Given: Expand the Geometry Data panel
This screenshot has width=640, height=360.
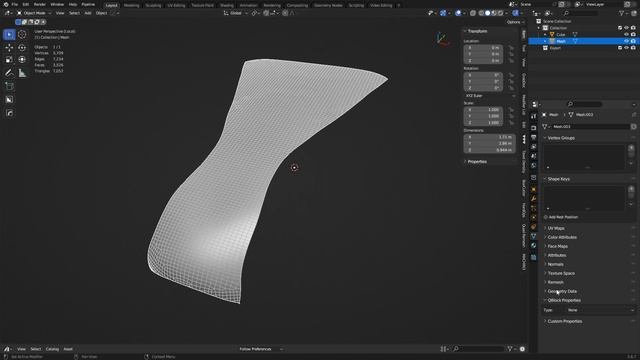Looking at the screenshot, I should coord(562,291).
